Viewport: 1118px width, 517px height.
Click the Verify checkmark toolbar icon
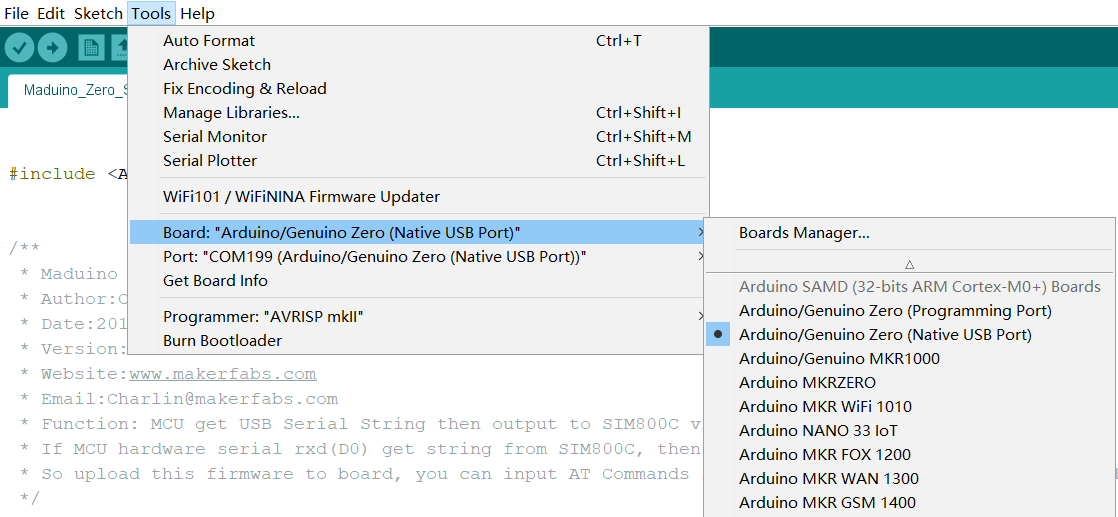click(x=19, y=48)
